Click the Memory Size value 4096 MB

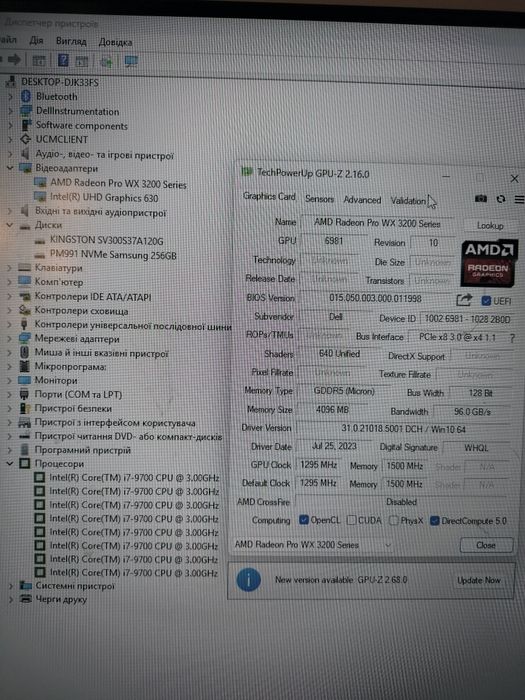pos(332,409)
